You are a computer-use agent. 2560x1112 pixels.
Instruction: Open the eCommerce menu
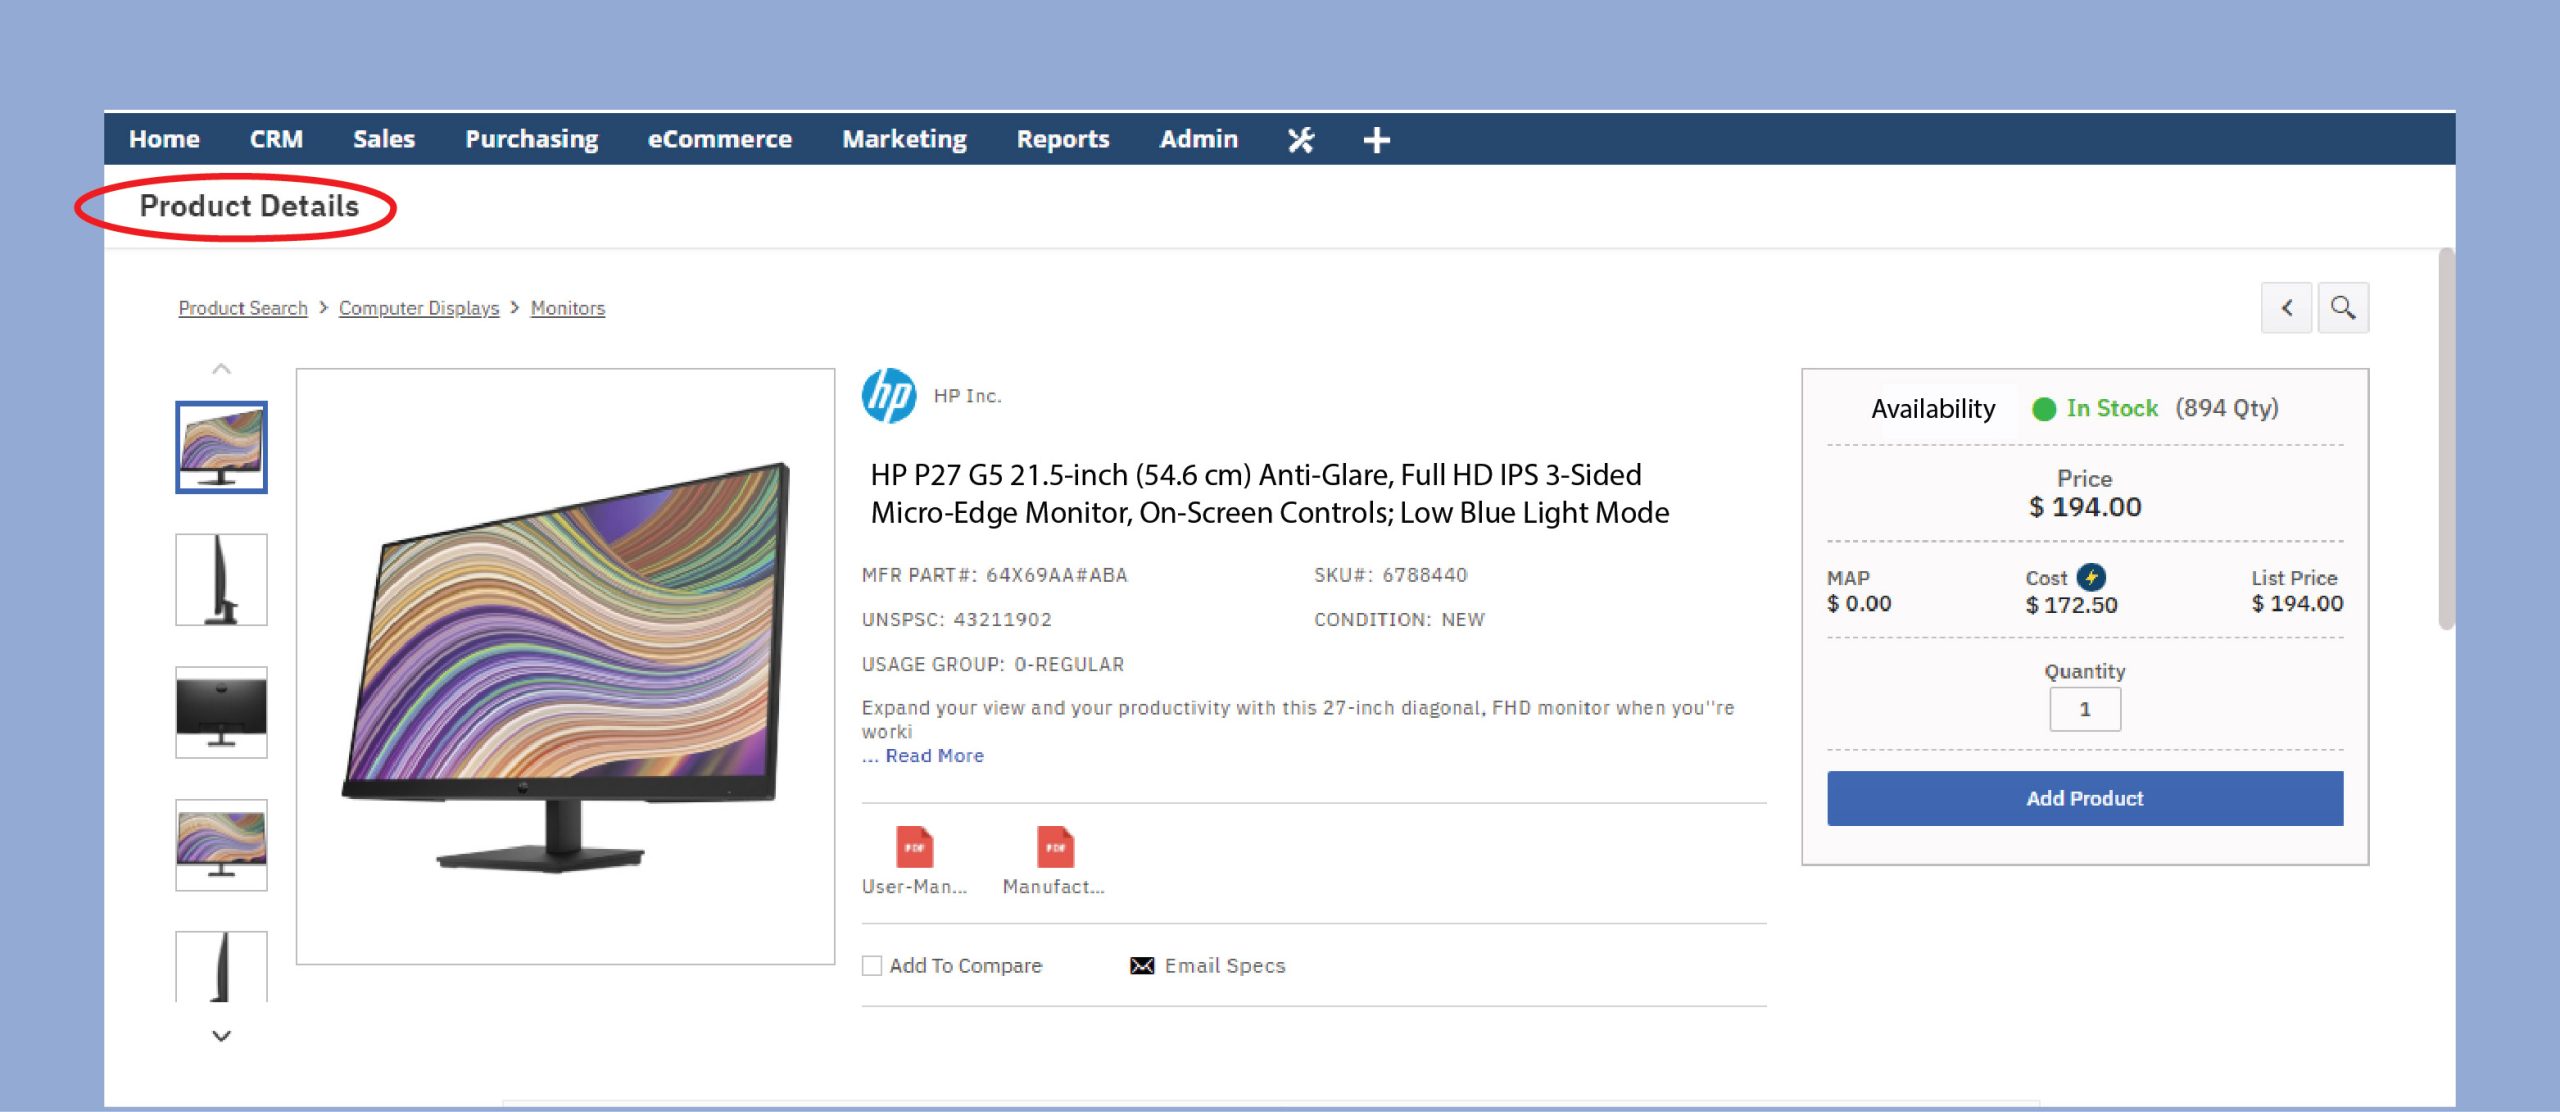pyautogui.click(x=719, y=139)
